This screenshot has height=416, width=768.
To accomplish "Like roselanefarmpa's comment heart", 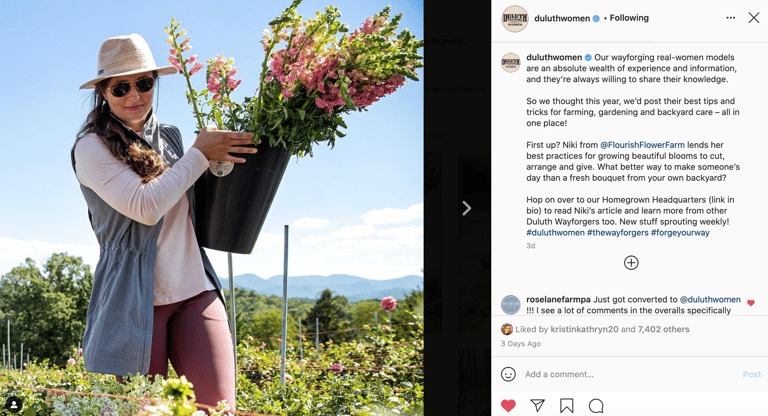I will (x=750, y=303).
